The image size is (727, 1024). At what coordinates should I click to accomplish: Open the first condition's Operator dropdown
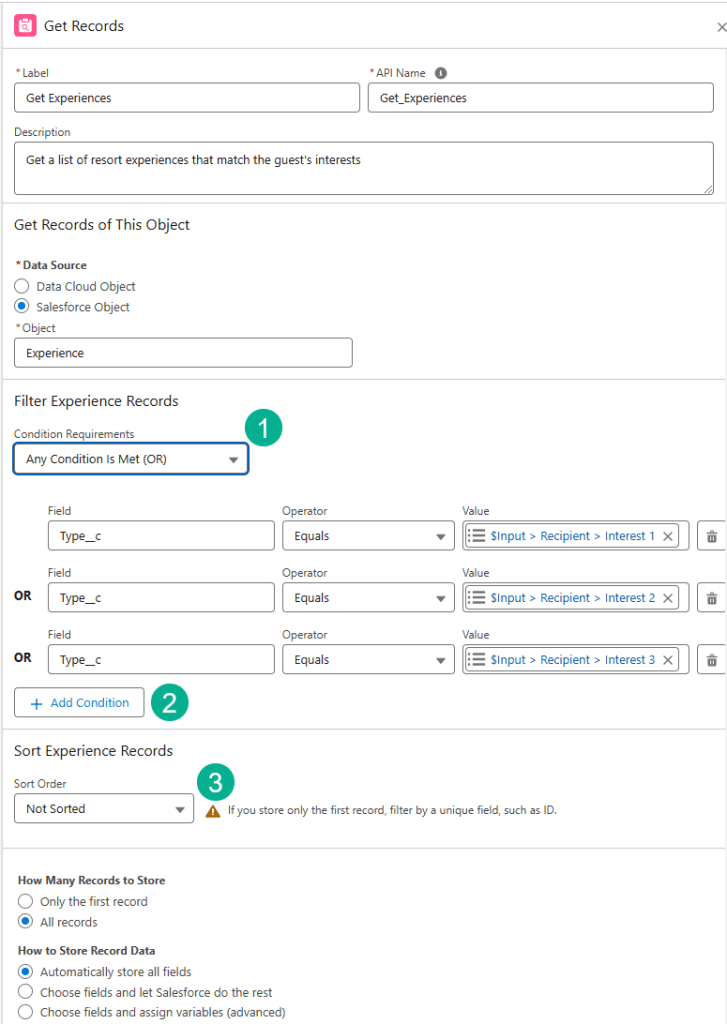368,536
